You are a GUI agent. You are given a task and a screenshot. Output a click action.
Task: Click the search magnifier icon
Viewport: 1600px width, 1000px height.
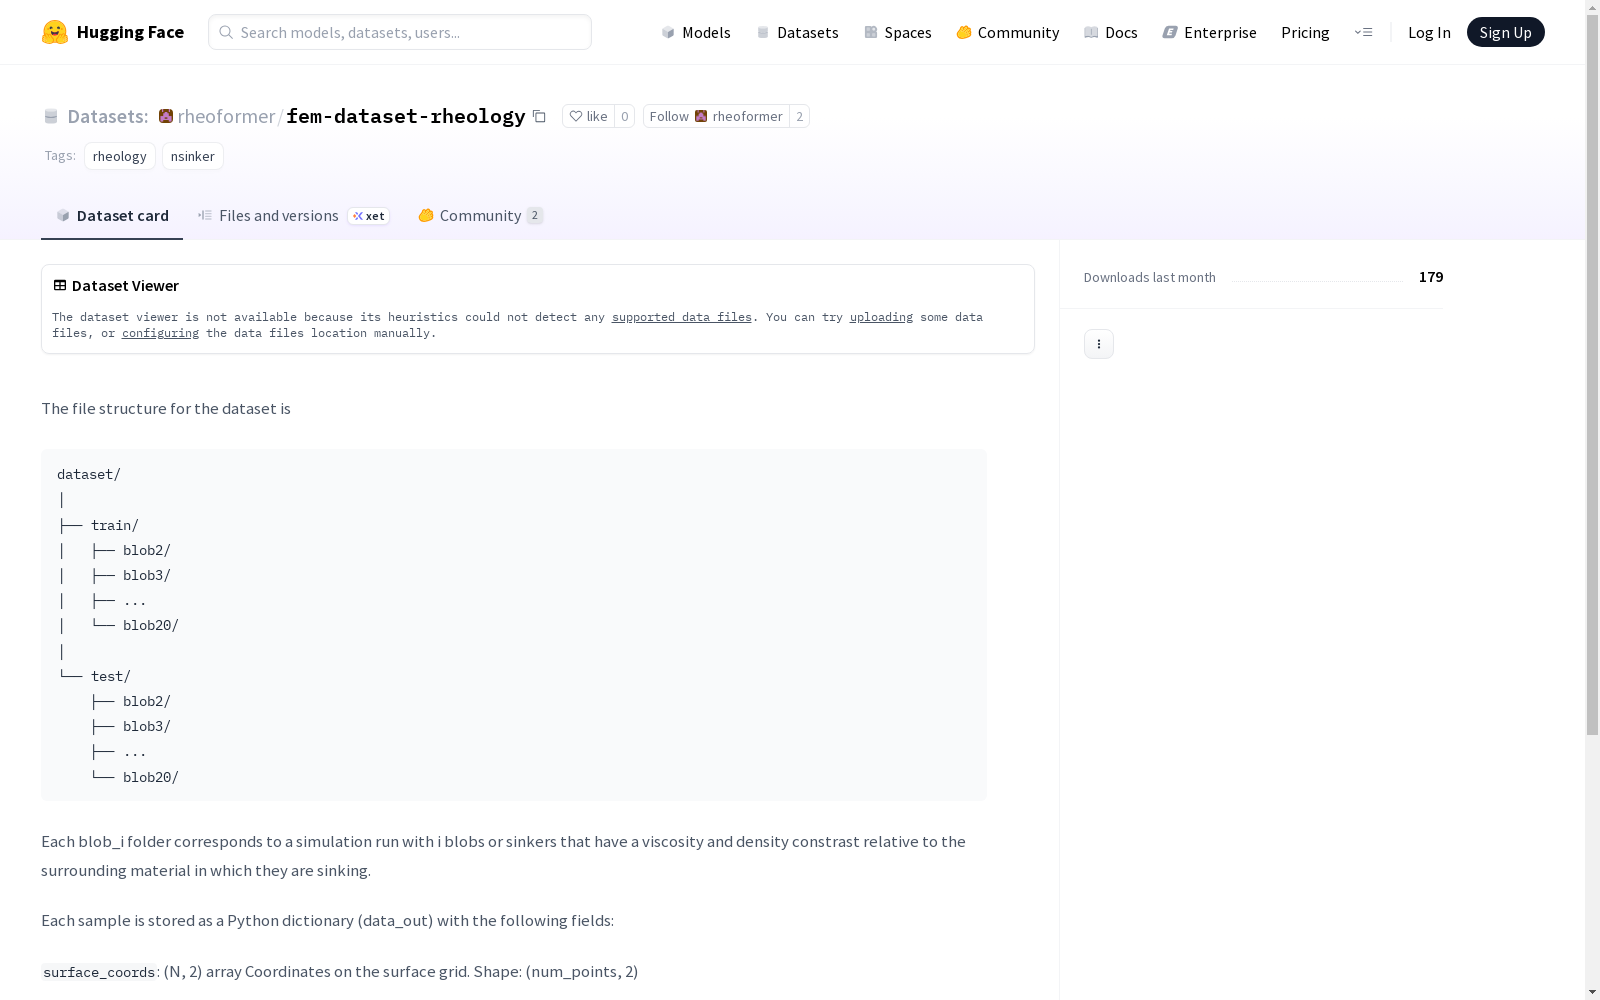226,32
